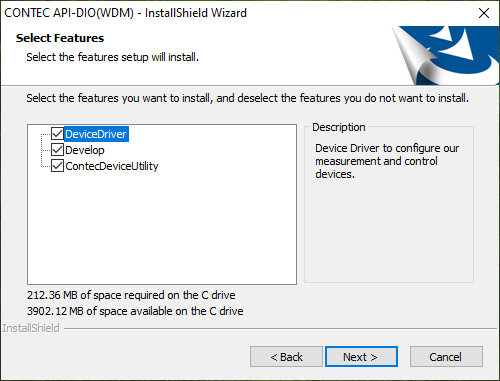This screenshot has width=500, height=381.
Task: Click the greyed InstallShield label
Action: coord(31,328)
